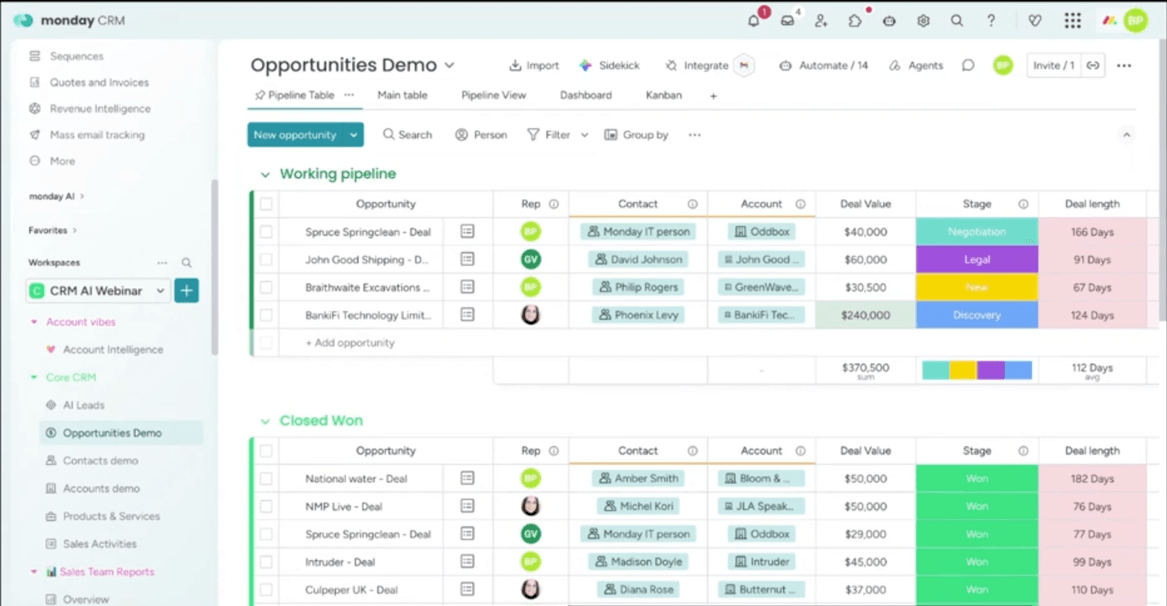Open item updates icon for John Good Shipping
1167x606 pixels.
click(467, 259)
